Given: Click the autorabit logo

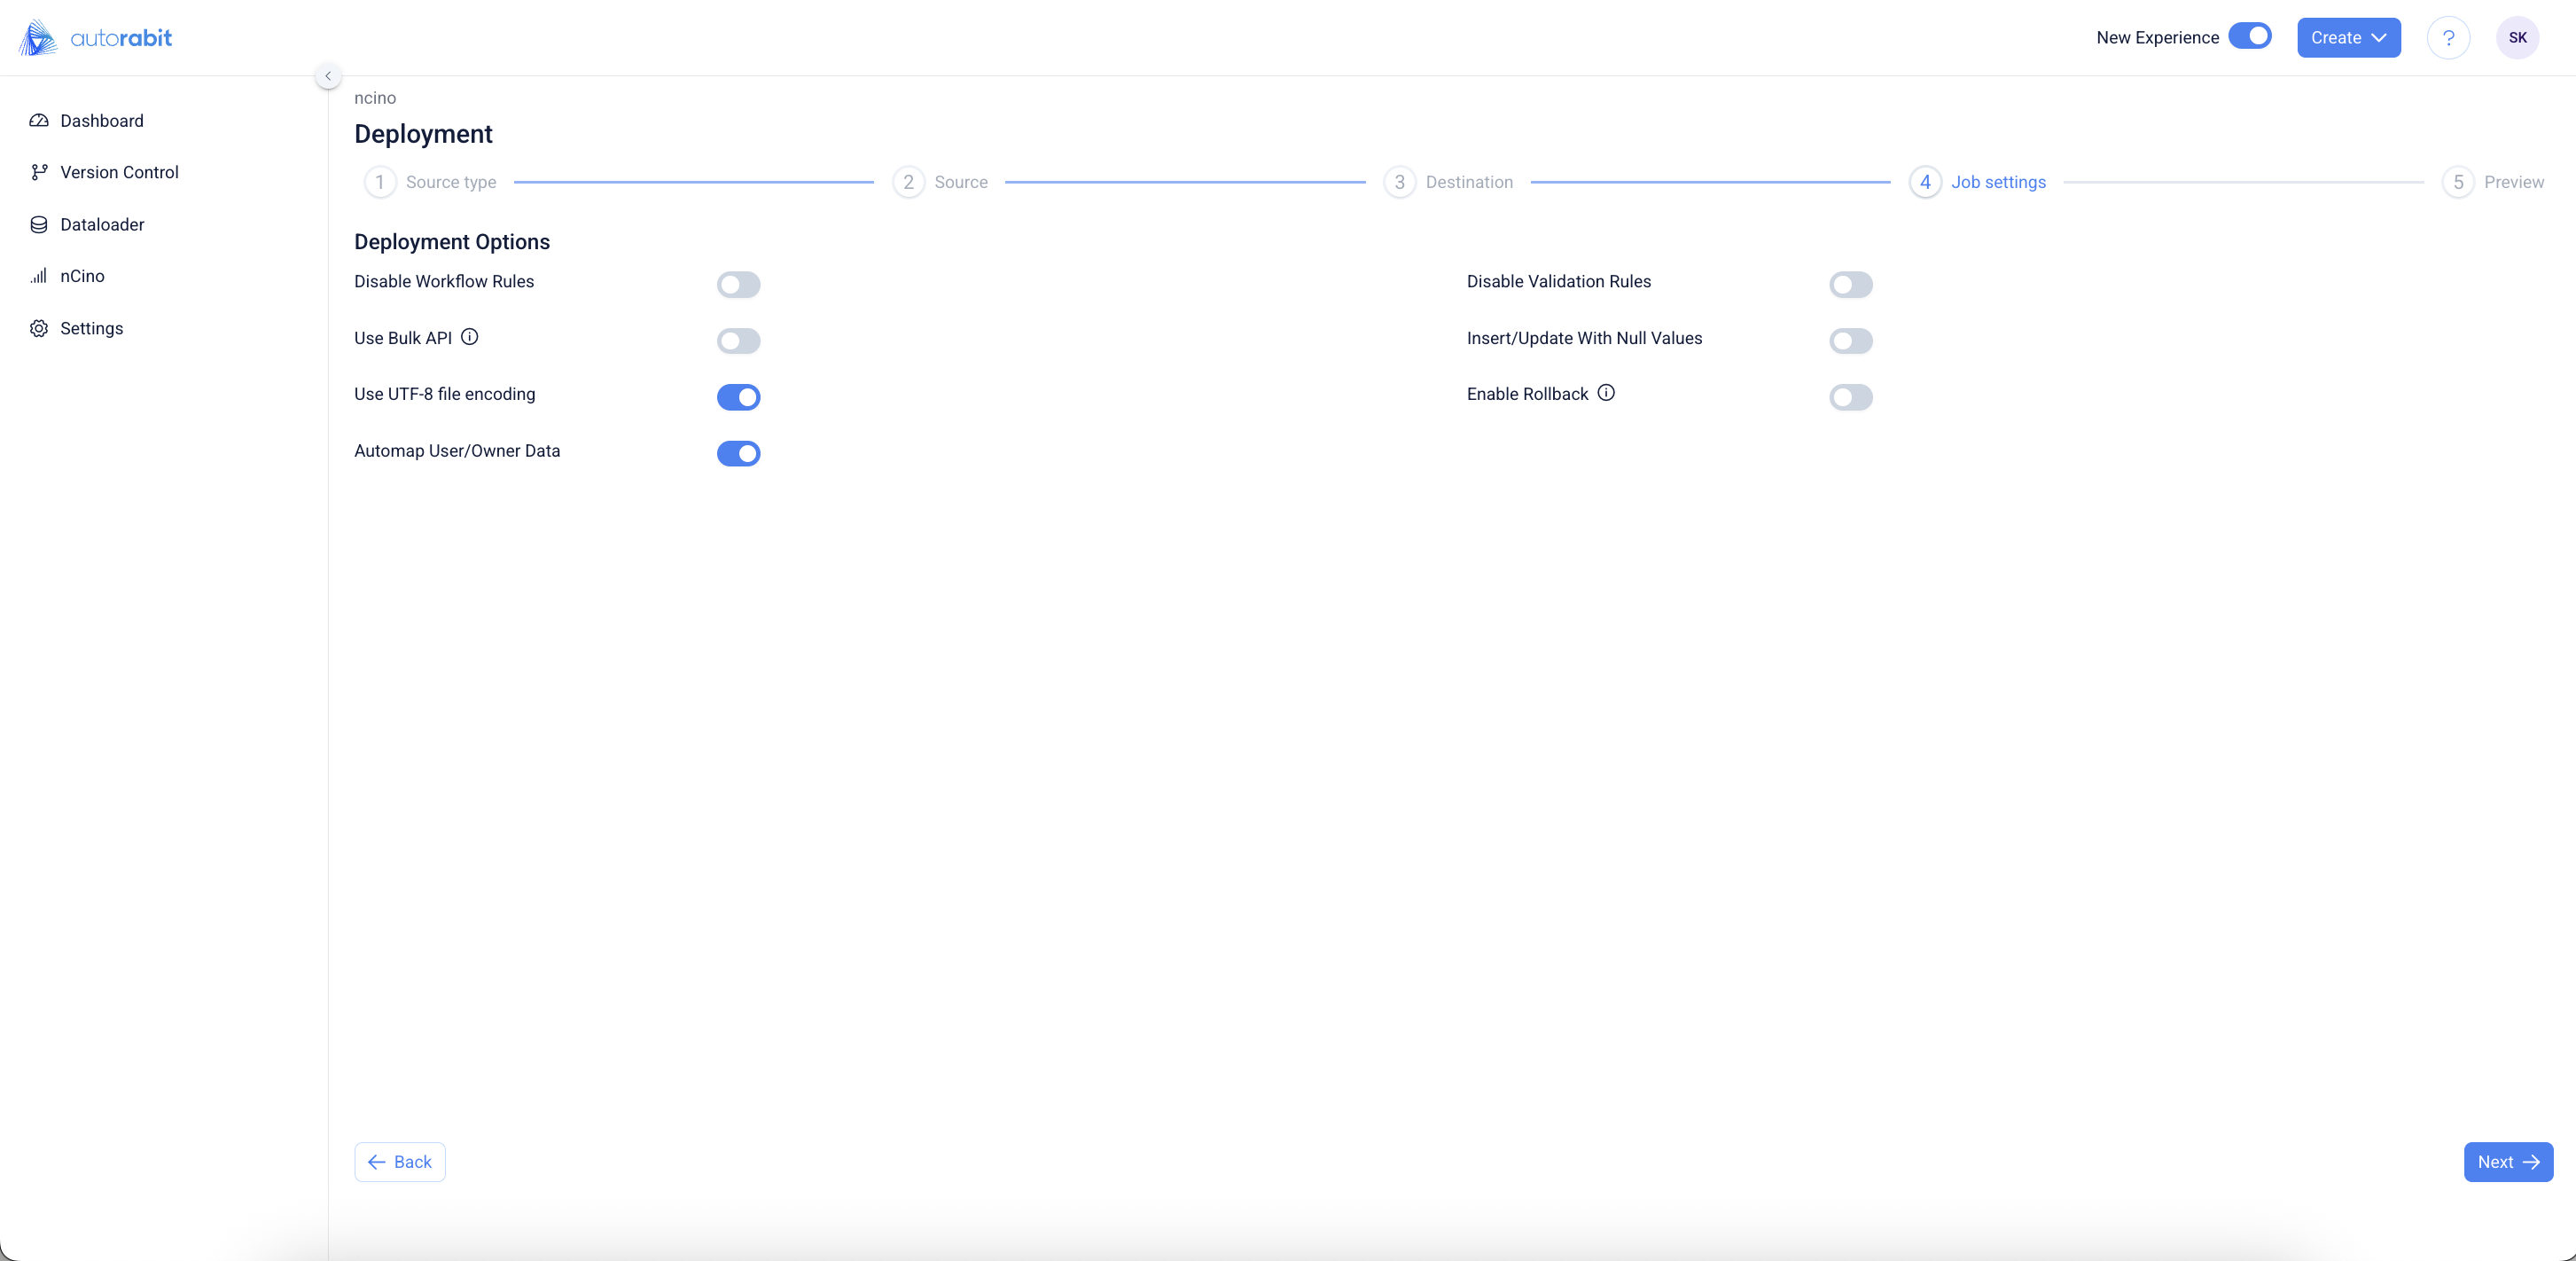Looking at the screenshot, I should pyautogui.click(x=96, y=38).
